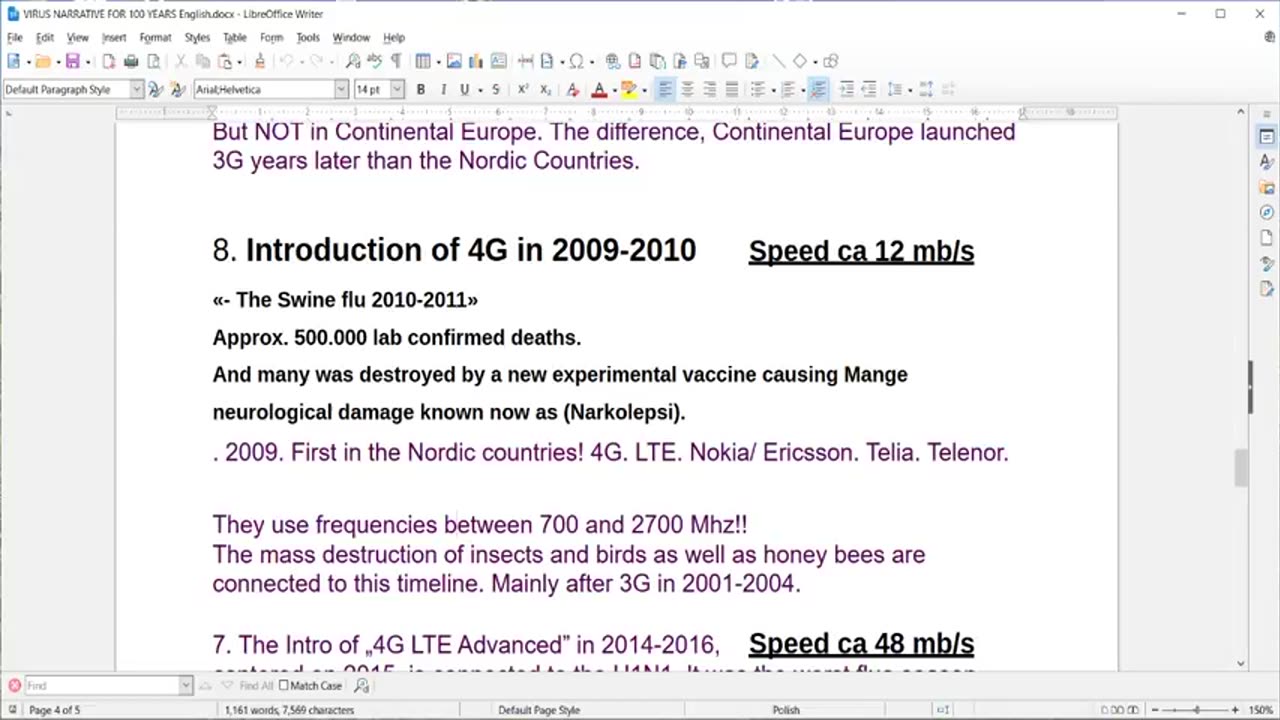Image resolution: width=1280 pixels, height=720 pixels.
Task: Clone formatting with the paintbrush icon
Action: coord(260,61)
